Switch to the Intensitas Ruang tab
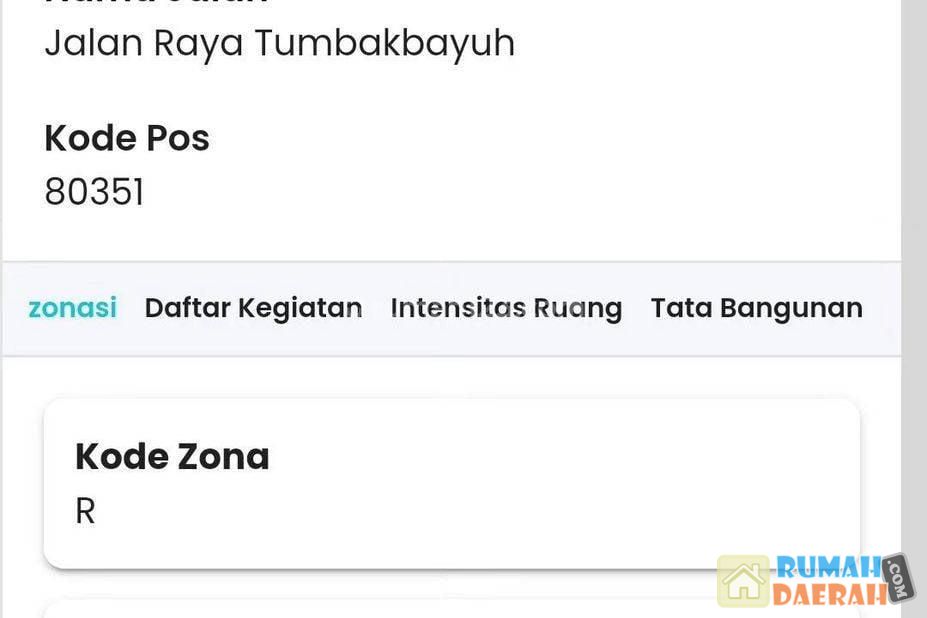 pyautogui.click(x=506, y=308)
